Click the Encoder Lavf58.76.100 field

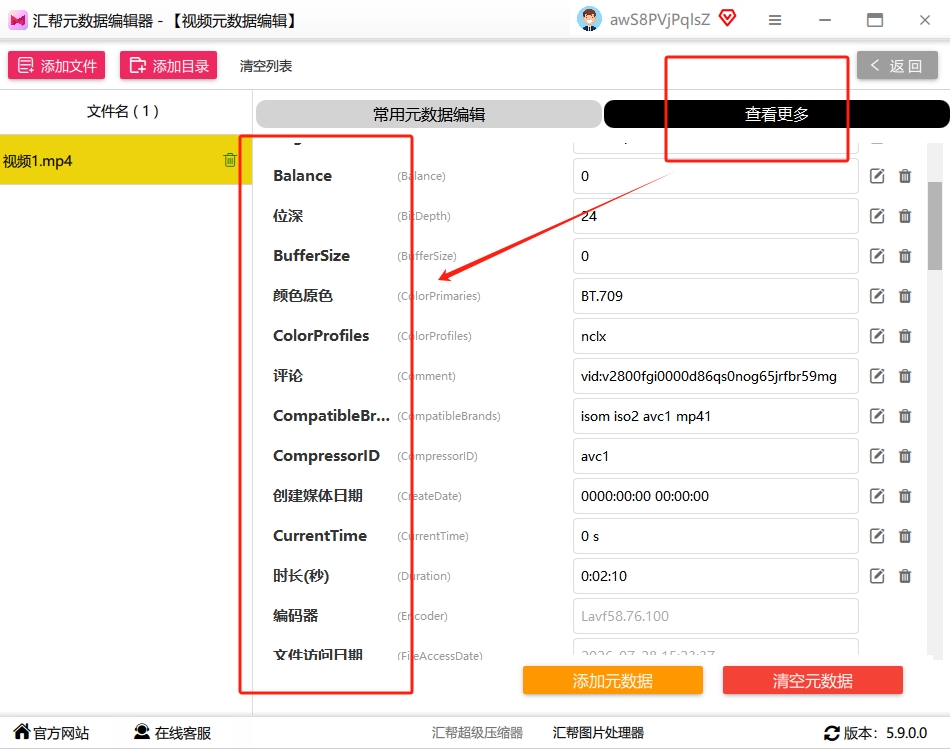(716, 616)
